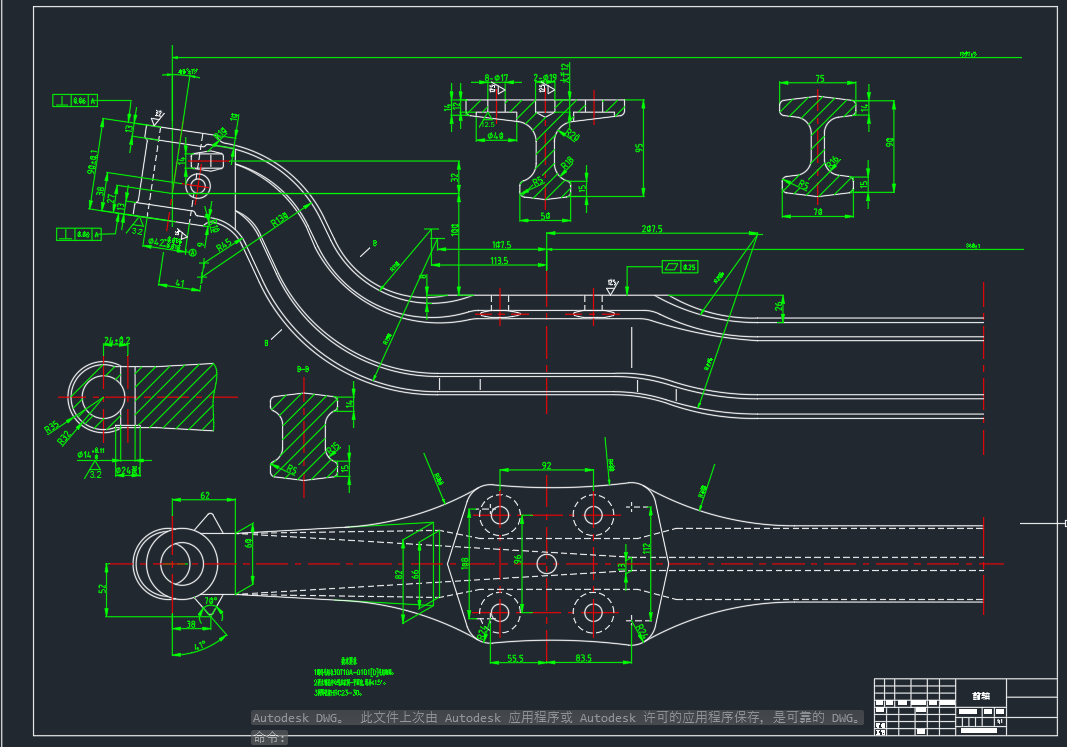This screenshot has width=1067, height=747.
Task: Click the command line prompt 命令:
Action: [x=269, y=737]
